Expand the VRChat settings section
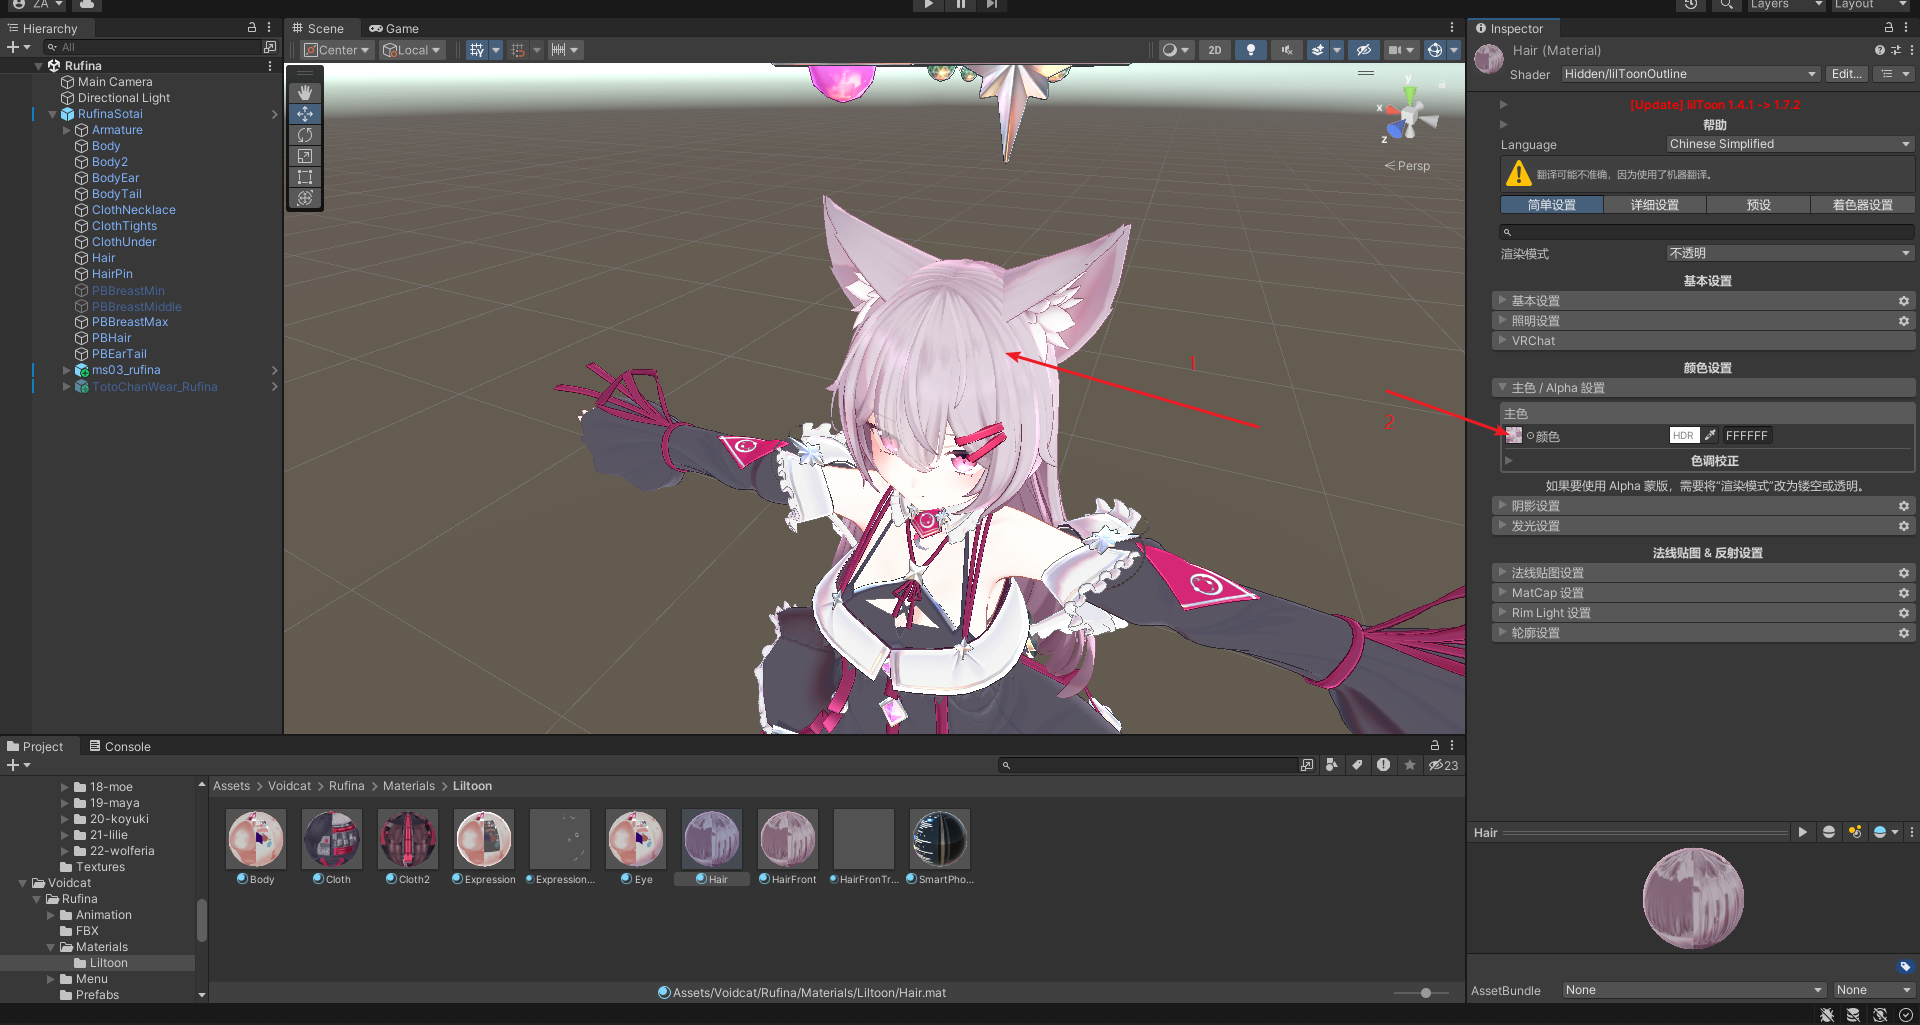The image size is (1920, 1025). point(1534,341)
